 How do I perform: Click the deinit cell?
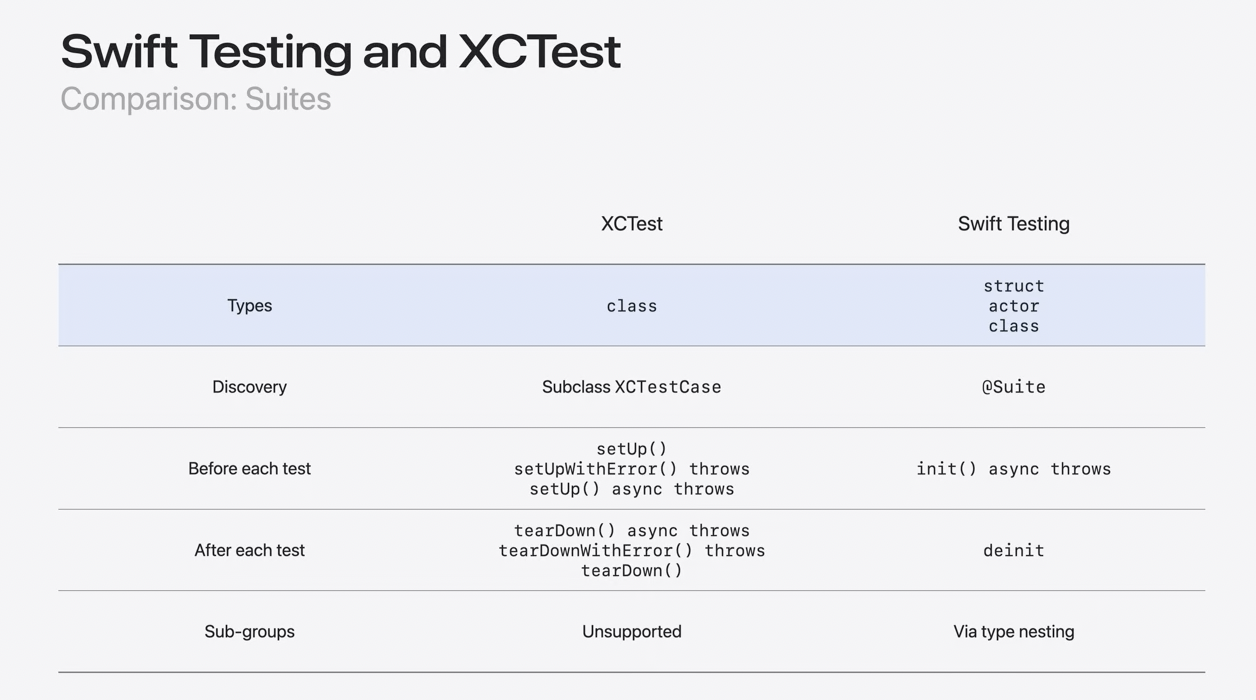(x=1013, y=550)
